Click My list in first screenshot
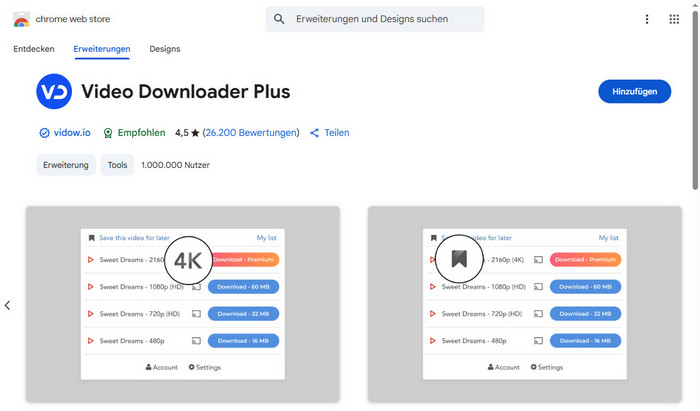Screen dimensions: 700x411 coord(267,238)
